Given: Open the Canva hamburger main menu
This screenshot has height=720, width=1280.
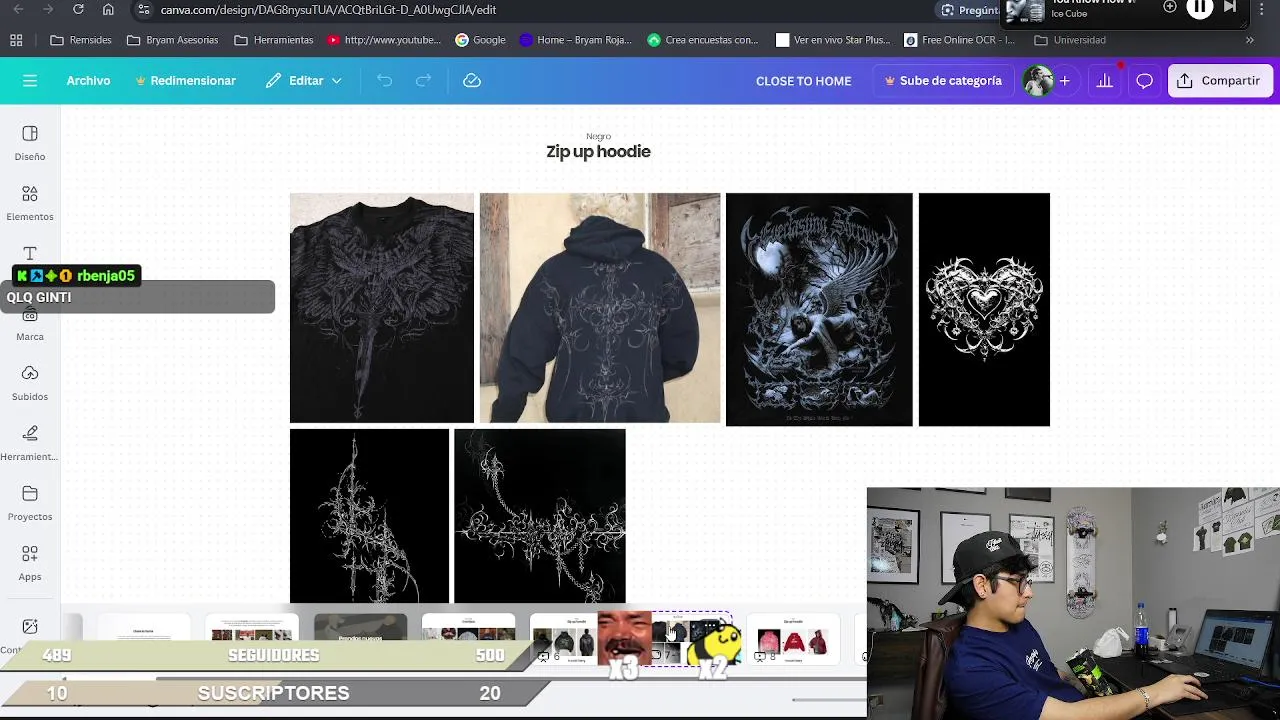Looking at the screenshot, I should pyautogui.click(x=30, y=81).
